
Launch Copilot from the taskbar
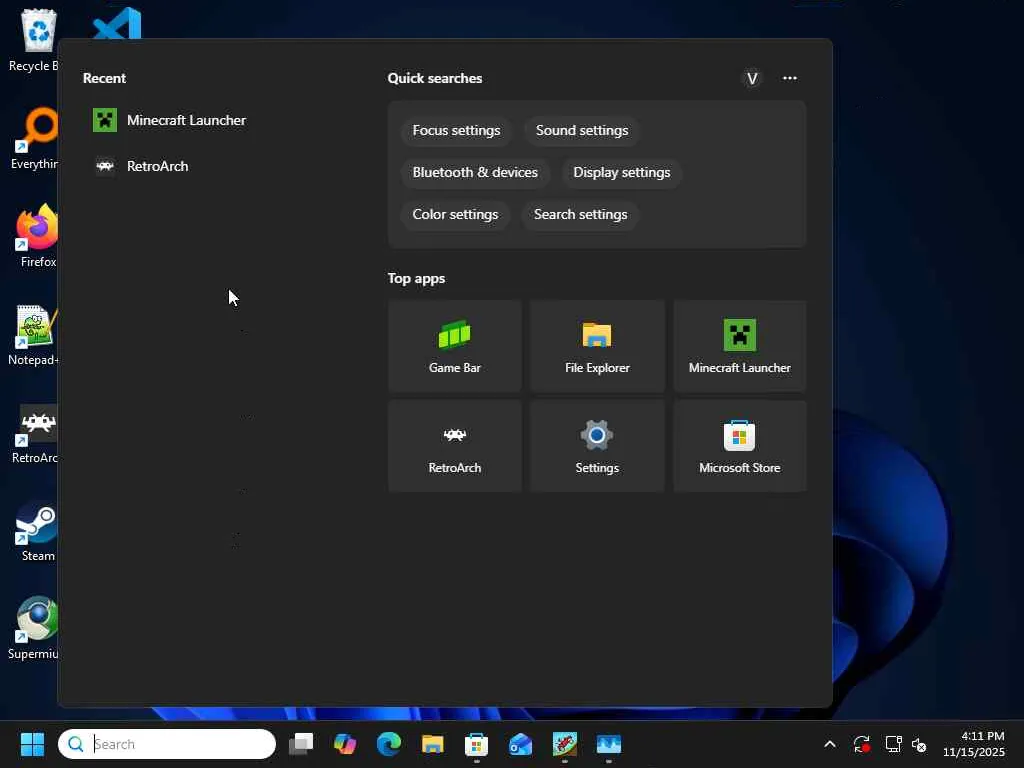coord(345,744)
